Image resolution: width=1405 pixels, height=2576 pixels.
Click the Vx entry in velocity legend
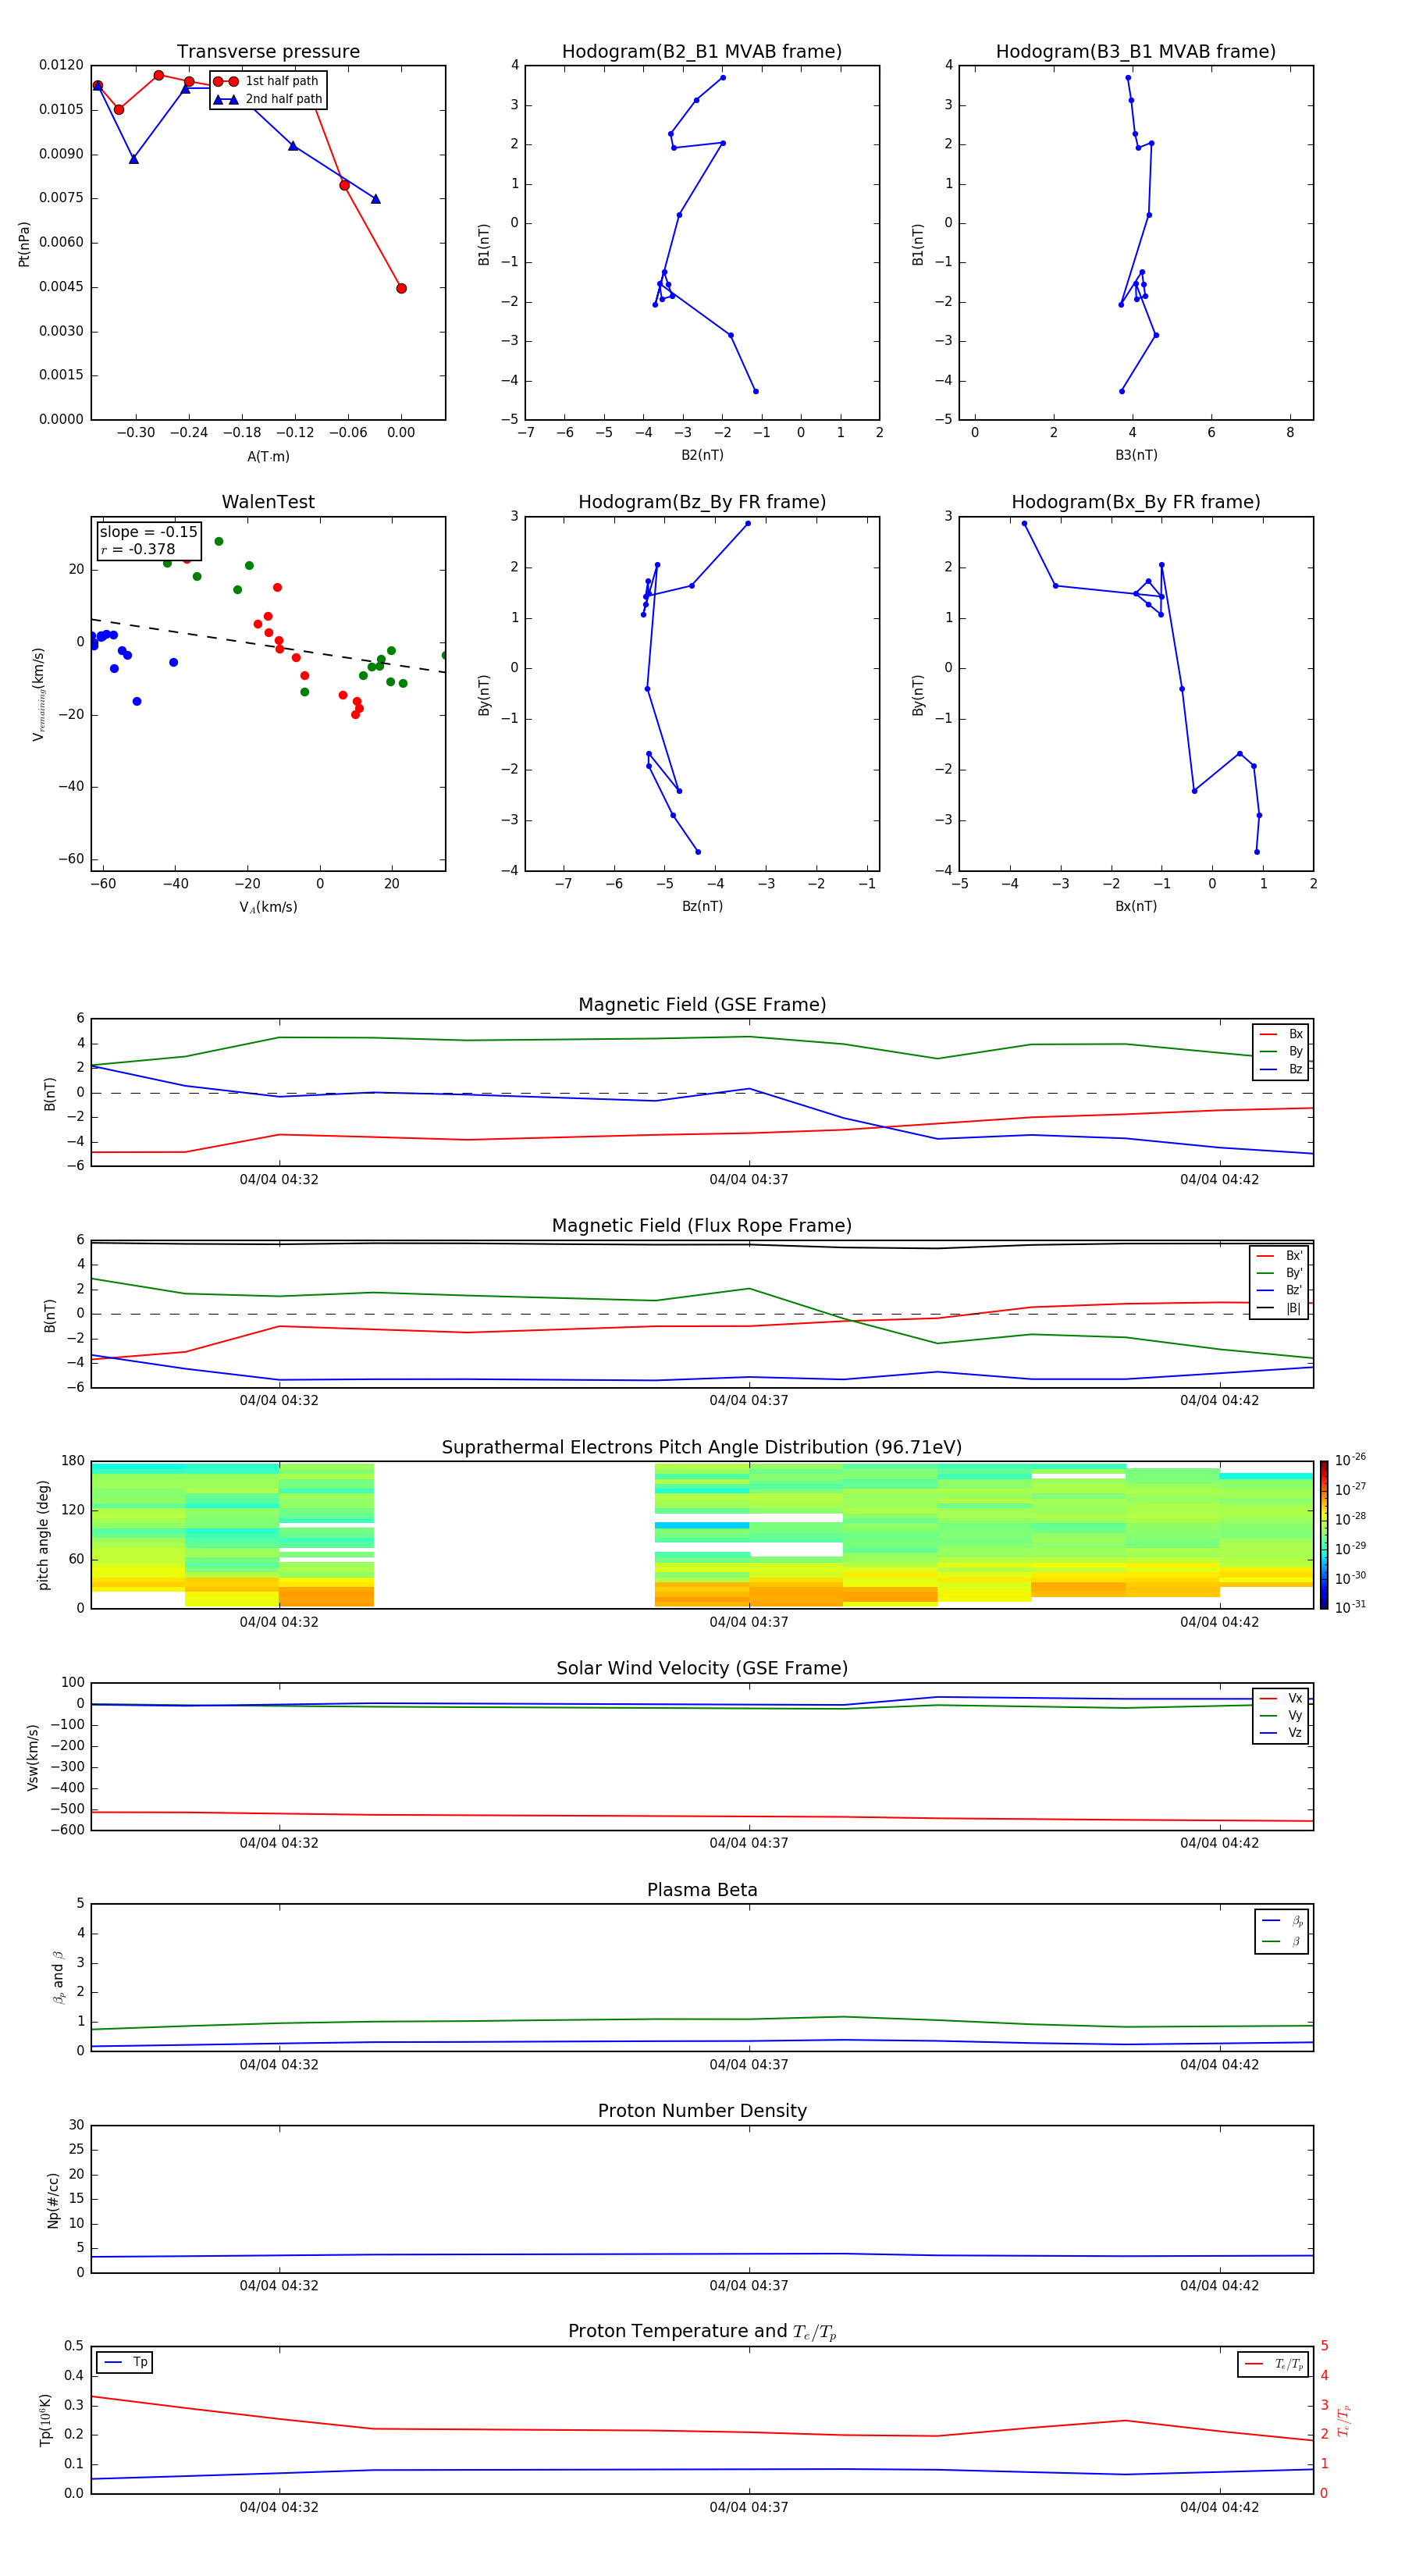1281,1698
